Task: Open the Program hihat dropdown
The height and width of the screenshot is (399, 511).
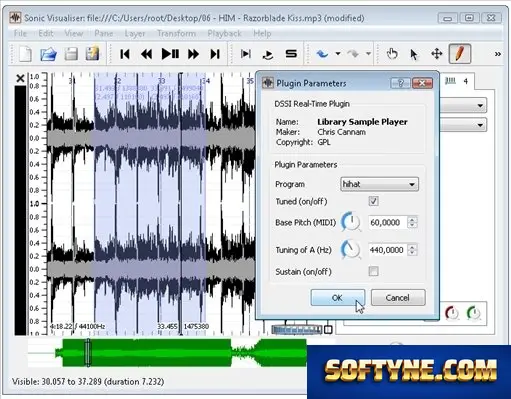Action: (379, 184)
